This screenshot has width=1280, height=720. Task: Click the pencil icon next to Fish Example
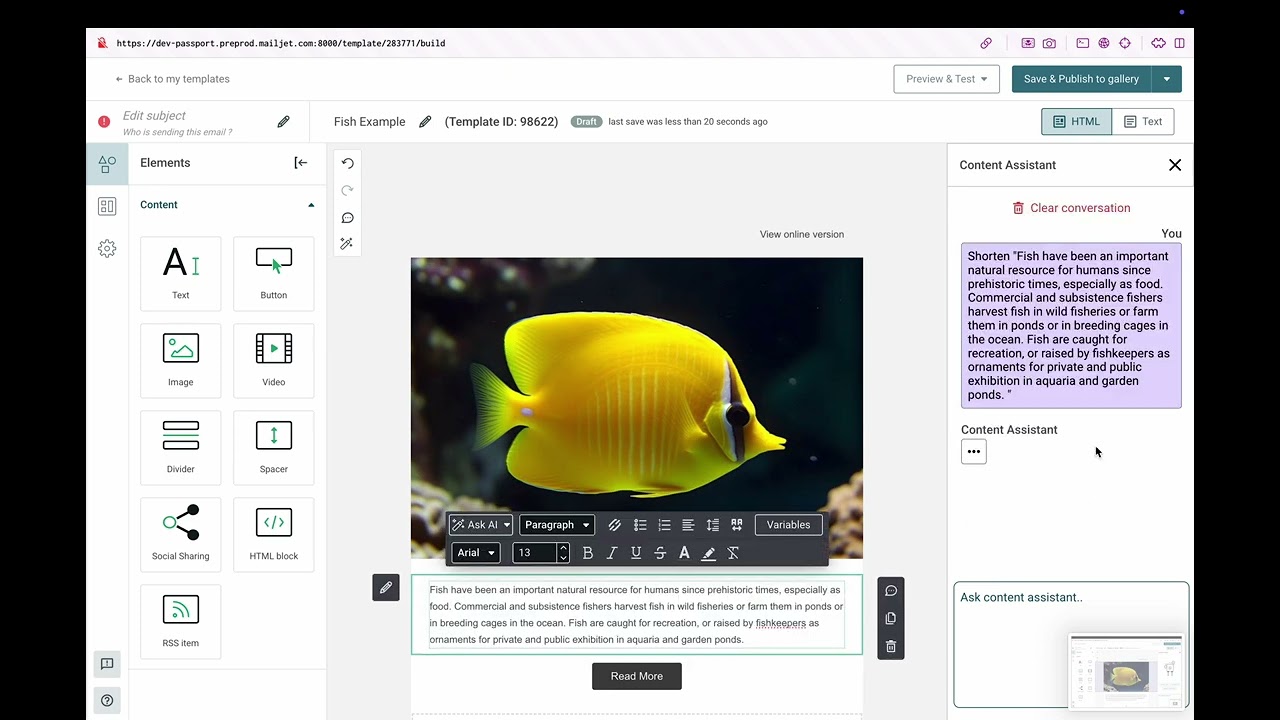[425, 122]
